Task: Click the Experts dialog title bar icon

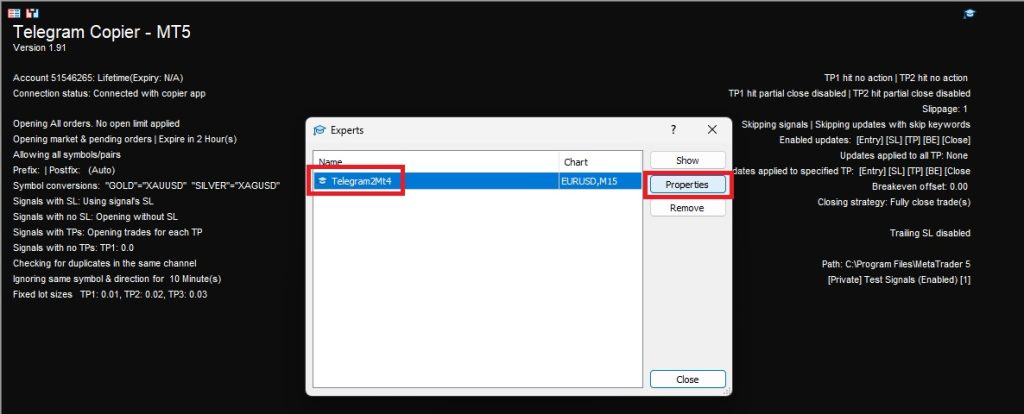Action: (320, 130)
